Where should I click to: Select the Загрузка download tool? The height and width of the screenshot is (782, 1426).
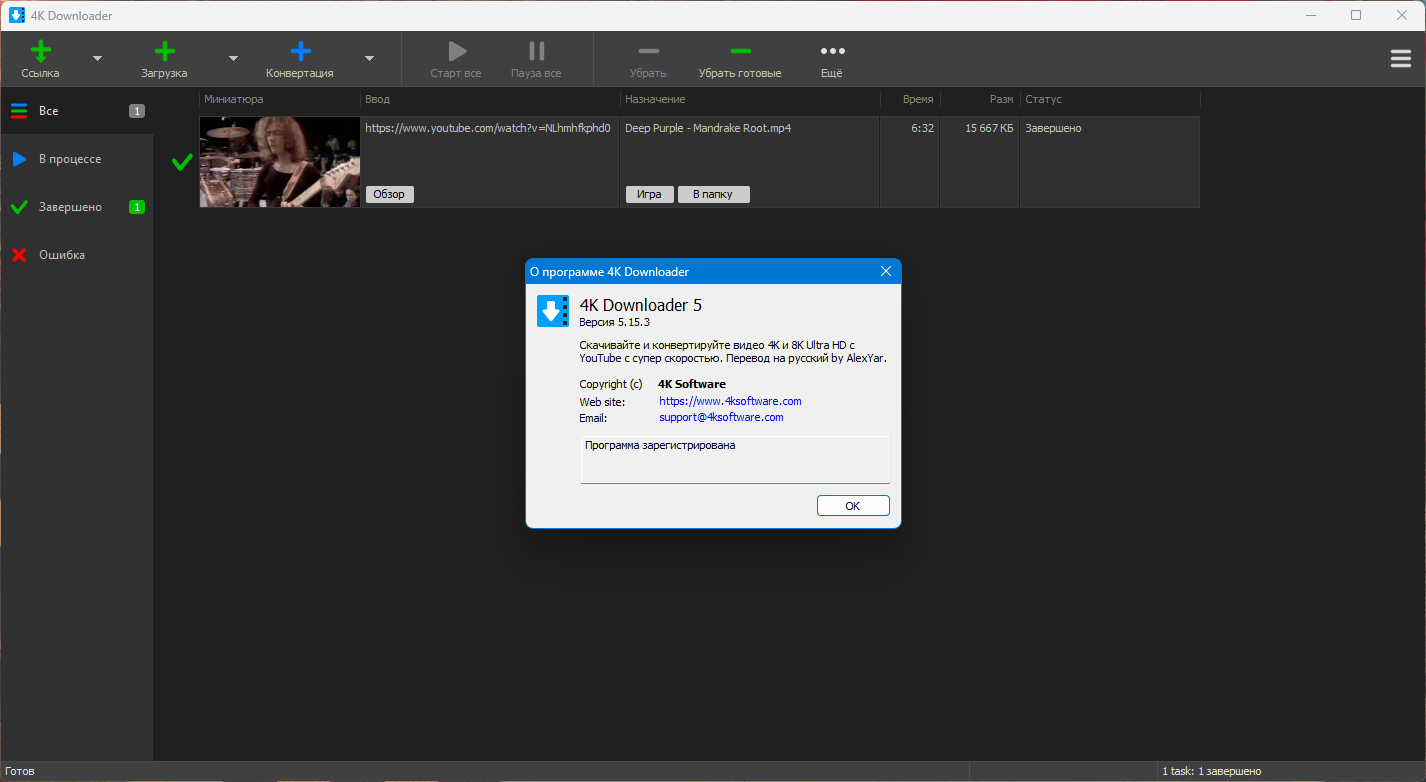tap(163, 58)
